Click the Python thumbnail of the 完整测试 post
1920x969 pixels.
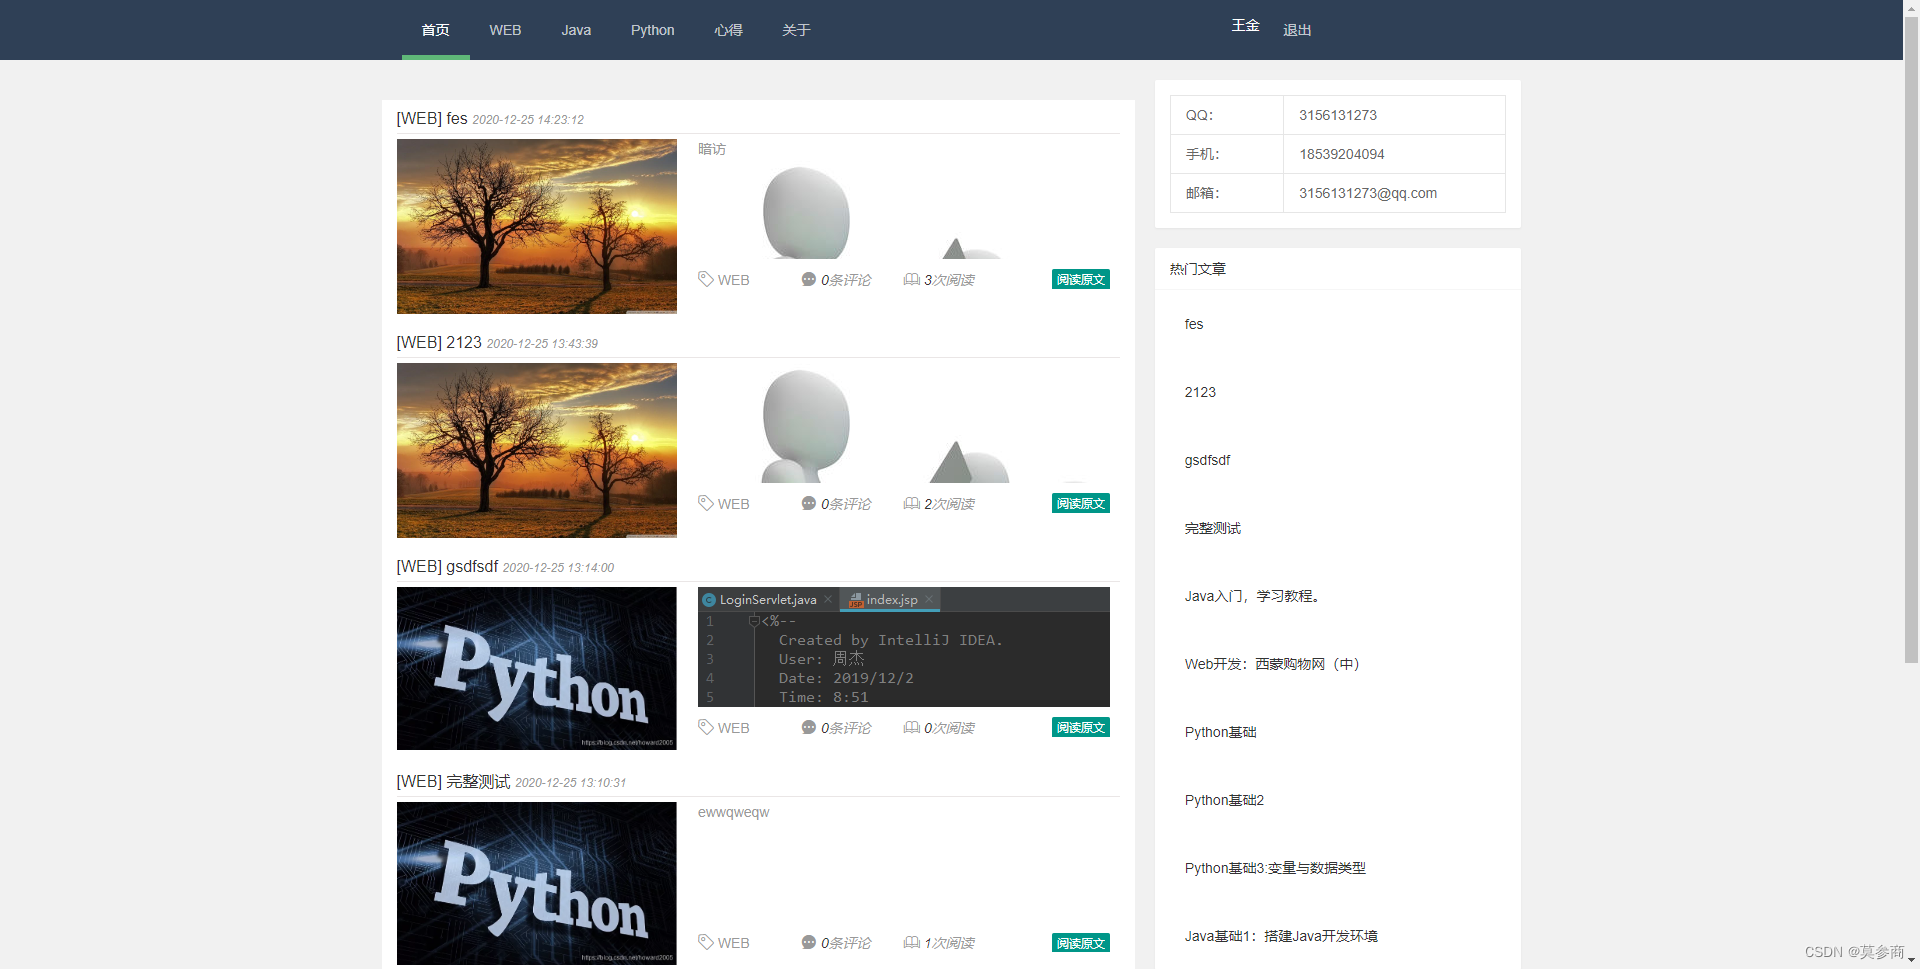[x=537, y=883]
